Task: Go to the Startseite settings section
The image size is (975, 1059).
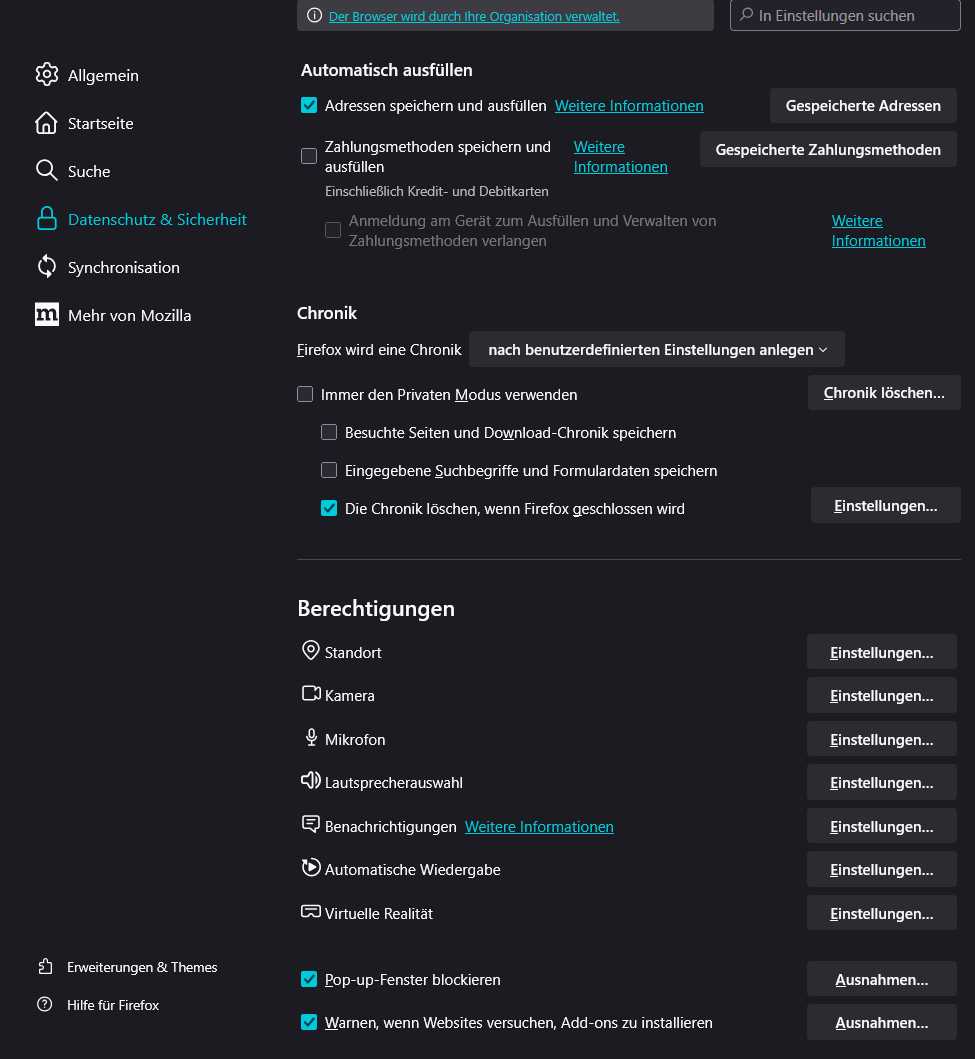Action: click(x=100, y=123)
